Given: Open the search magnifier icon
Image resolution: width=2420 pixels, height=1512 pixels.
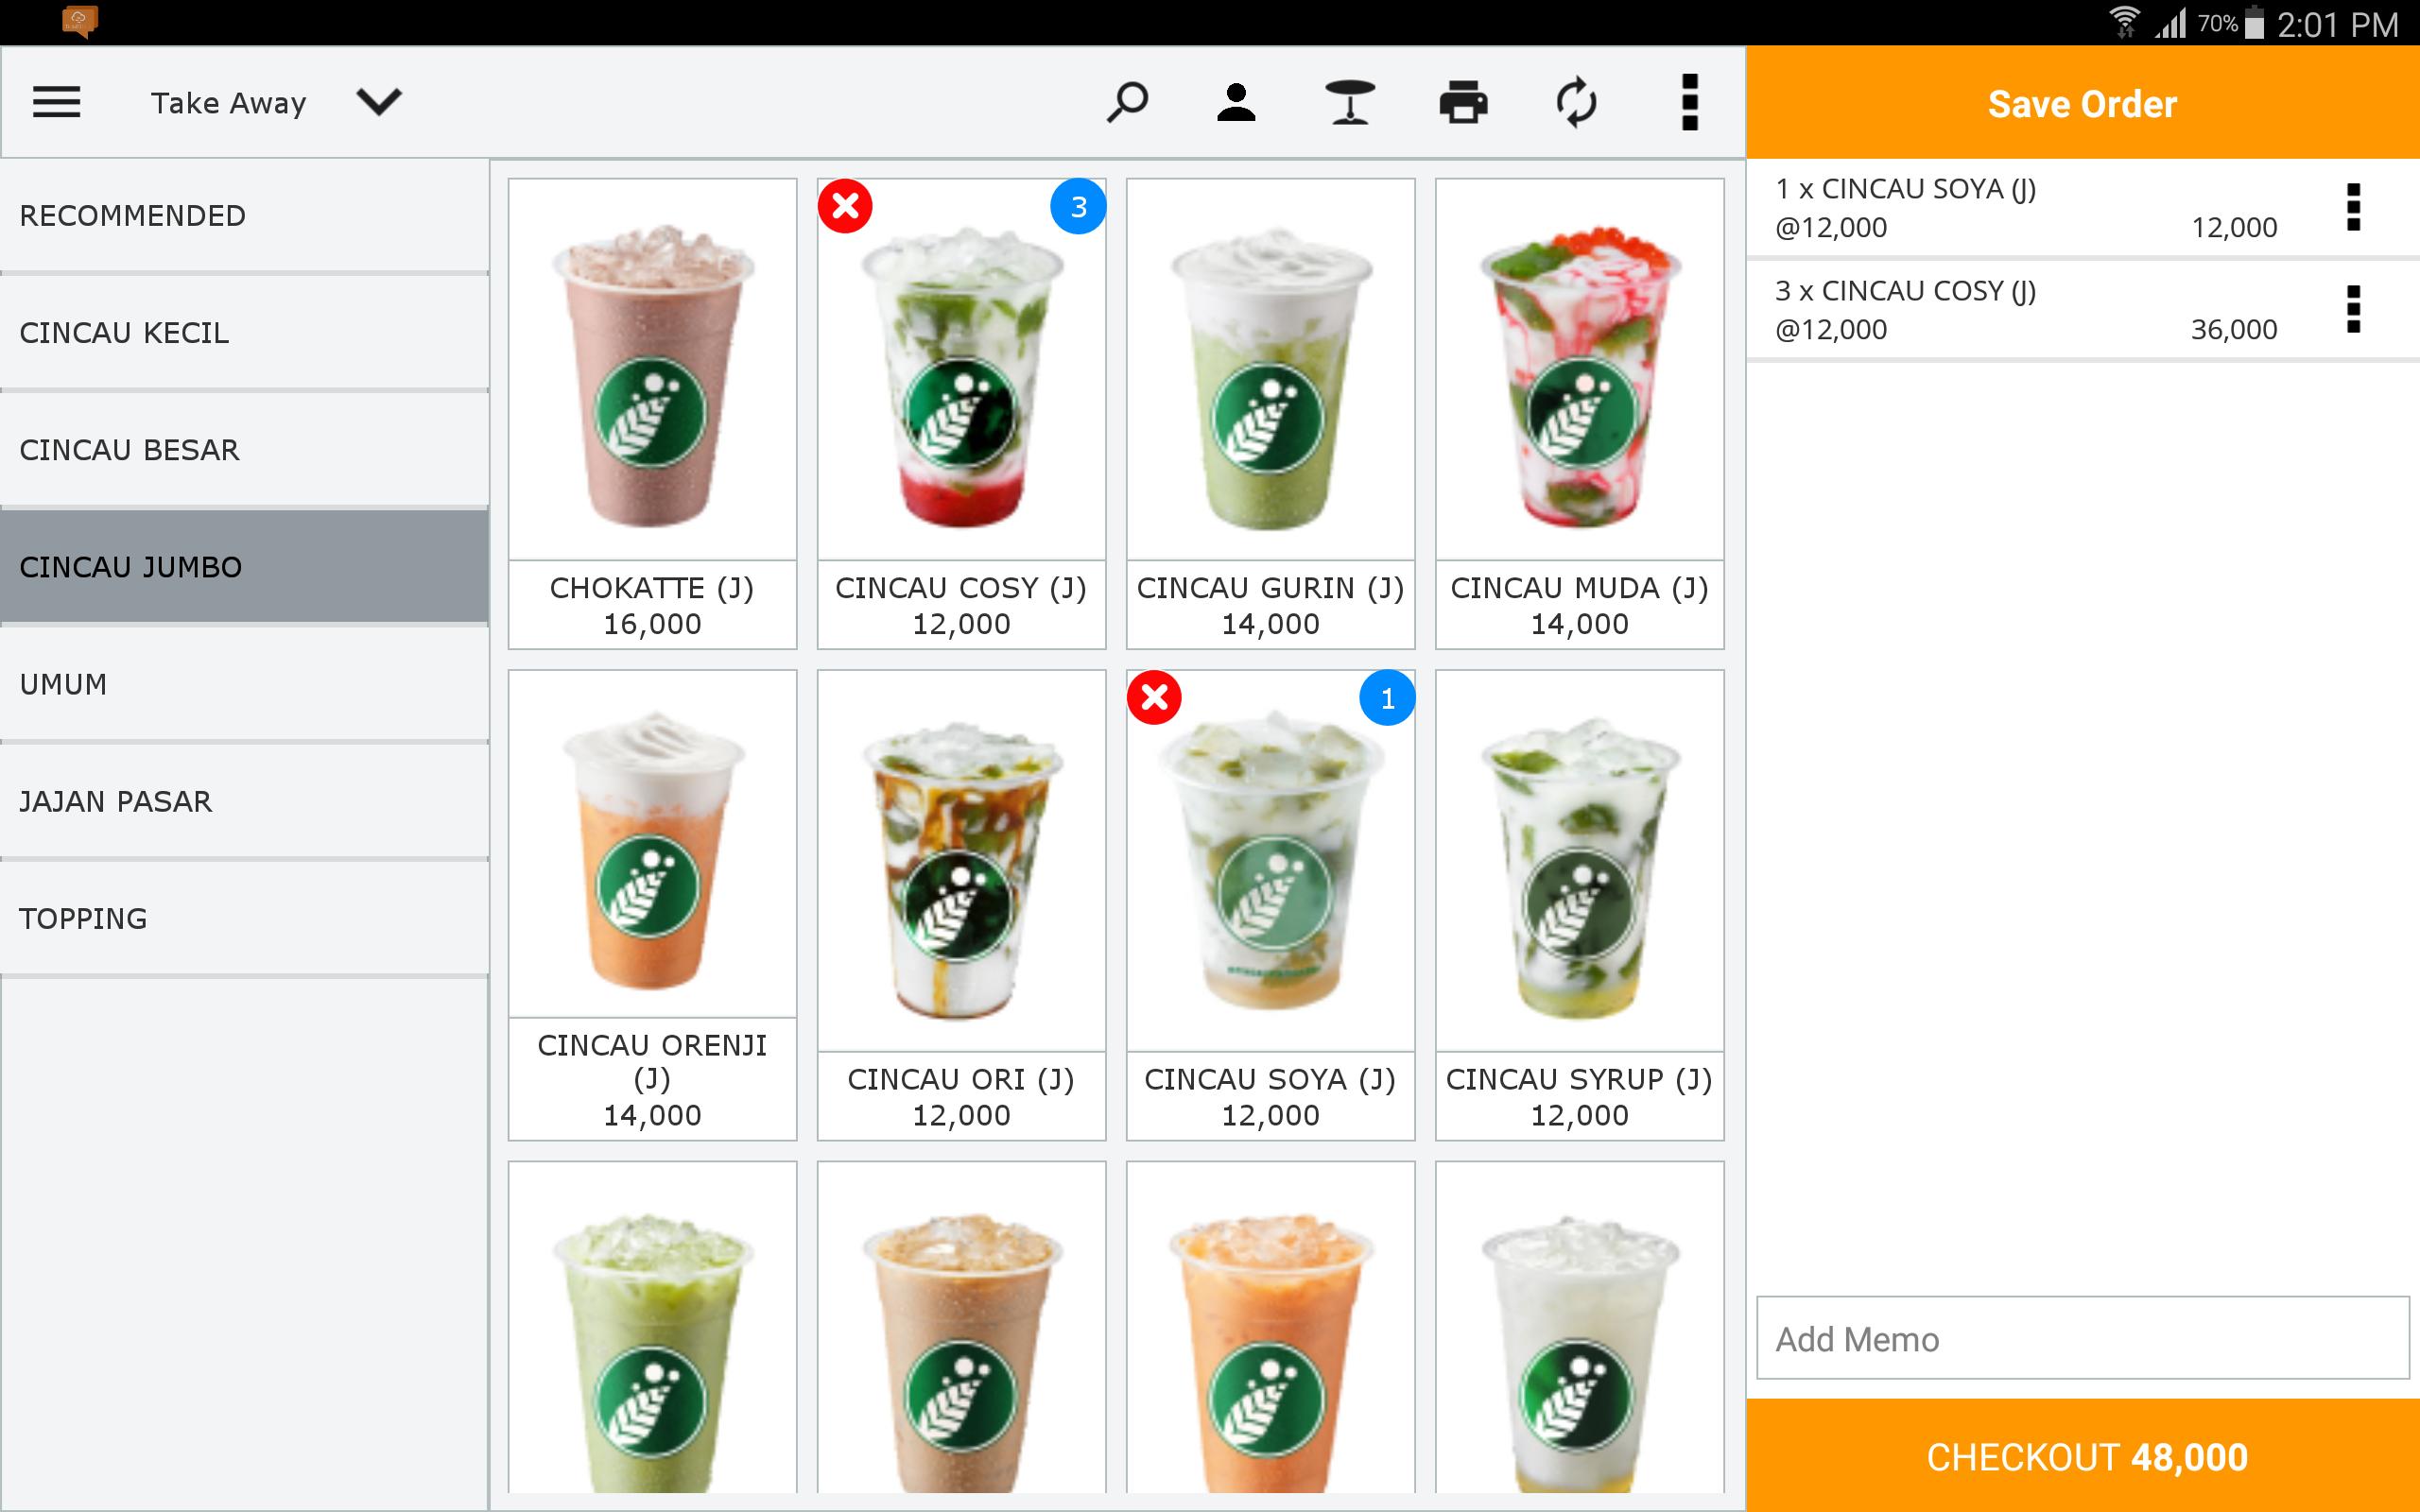Looking at the screenshot, I should pos(1127,102).
